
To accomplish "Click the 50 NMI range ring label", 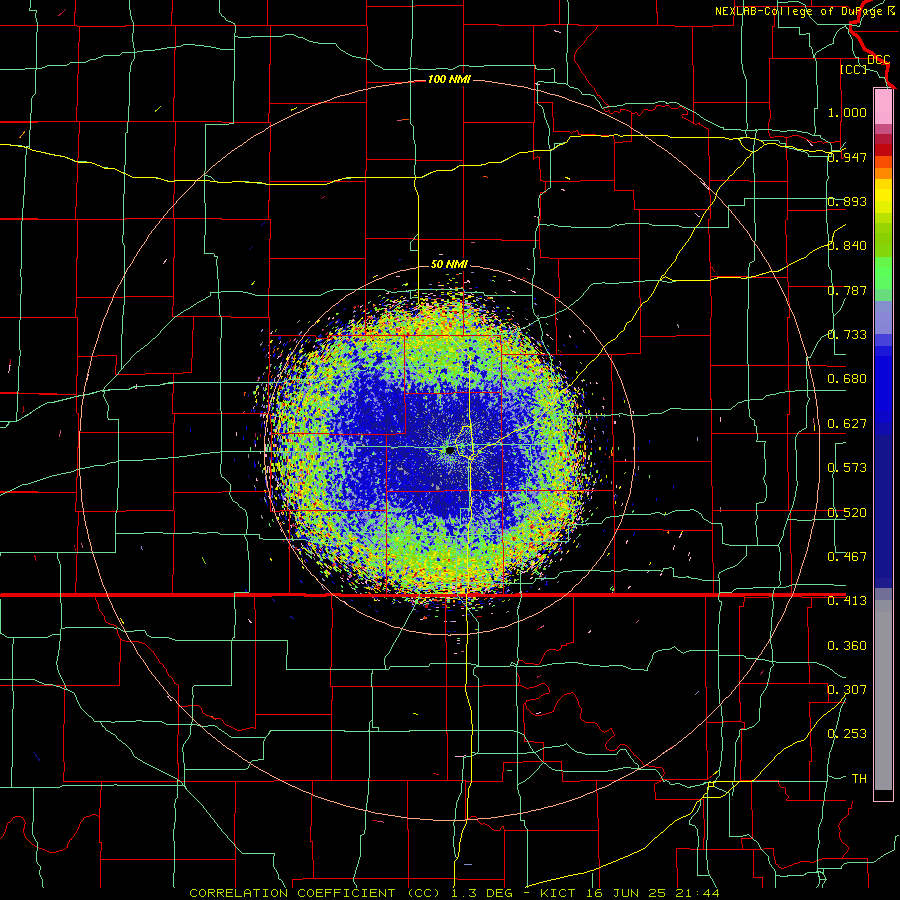I will pos(449,264).
